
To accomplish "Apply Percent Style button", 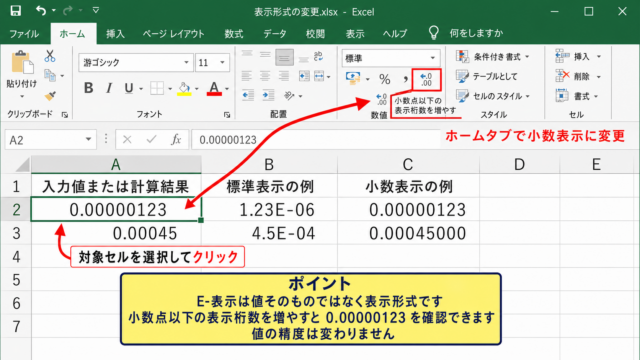I will click(x=384, y=79).
